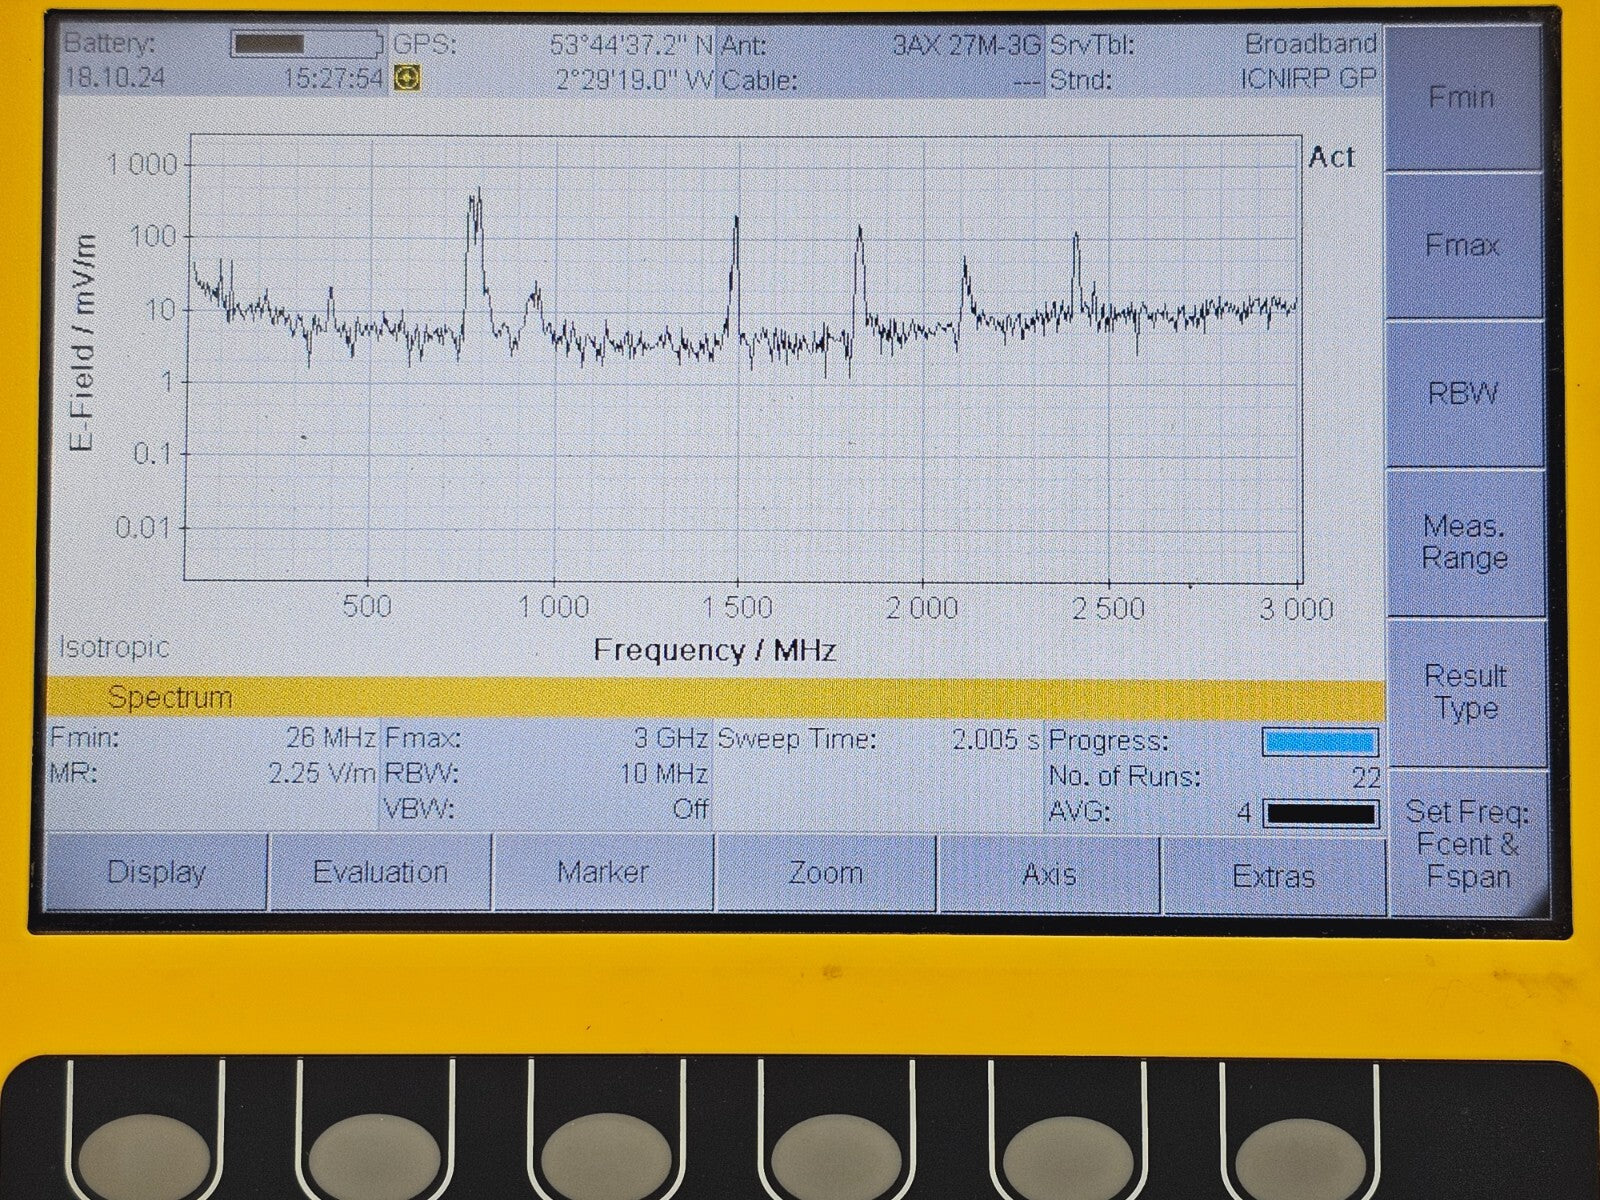Open the Display menu
The height and width of the screenshot is (1200, 1600).
tap(158, 872)
